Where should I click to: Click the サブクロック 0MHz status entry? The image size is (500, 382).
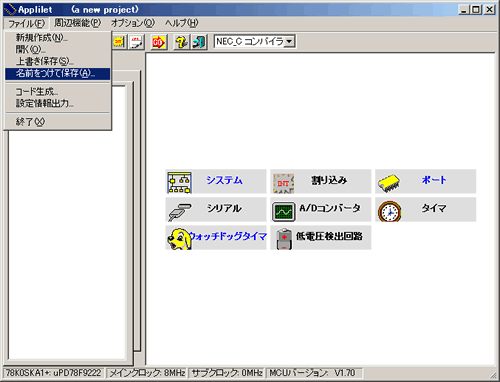227,373
